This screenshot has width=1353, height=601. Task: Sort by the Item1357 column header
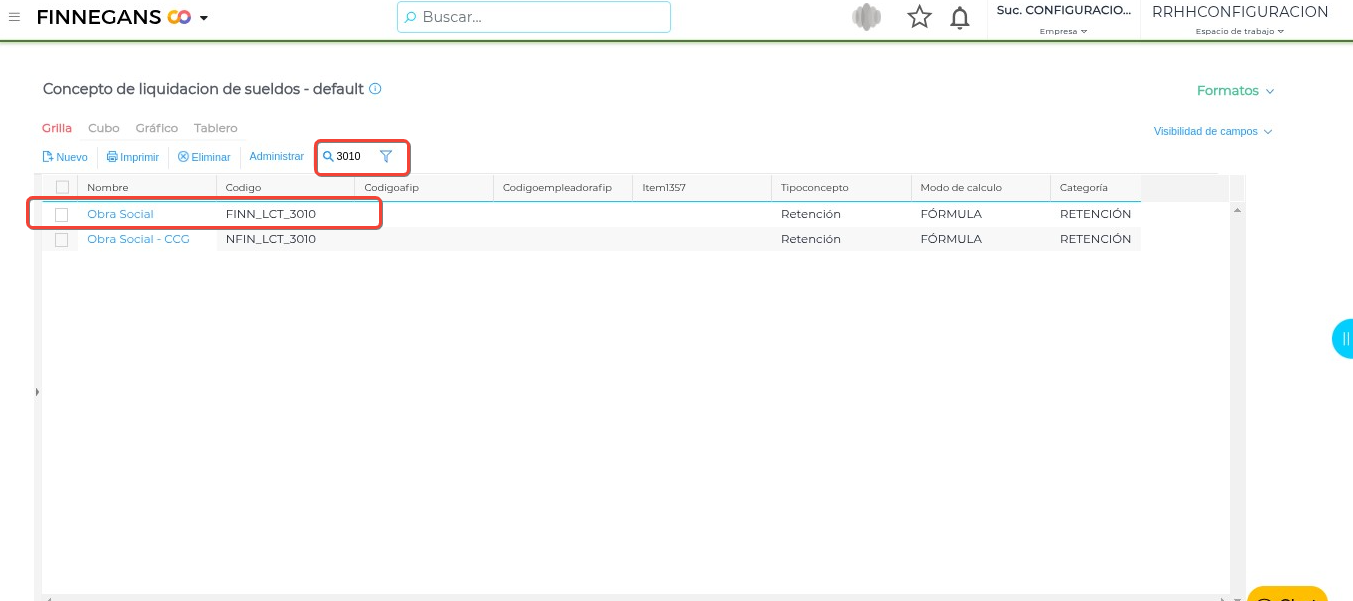pyautogui.click(x=703, y=187)
